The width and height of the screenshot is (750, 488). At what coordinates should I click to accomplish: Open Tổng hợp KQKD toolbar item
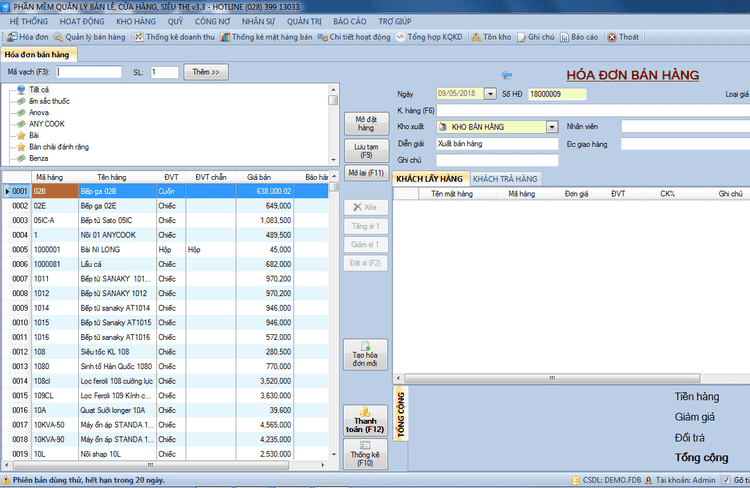pos(429,37)
